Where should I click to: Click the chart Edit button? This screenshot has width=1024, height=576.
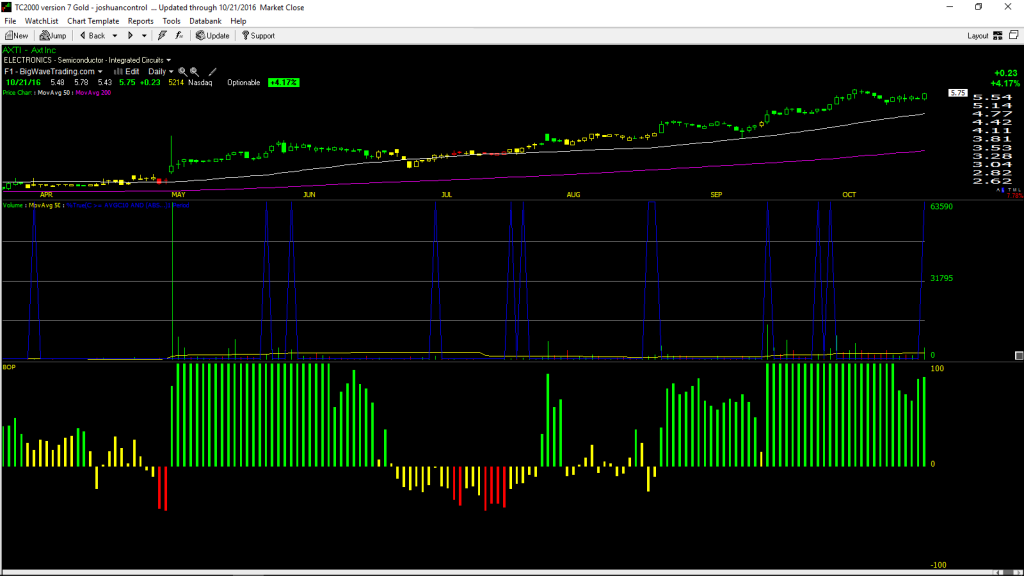click(127, 72)
